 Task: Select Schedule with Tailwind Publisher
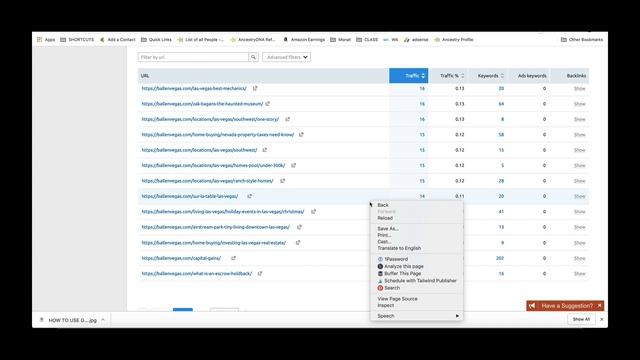(417, 281)
